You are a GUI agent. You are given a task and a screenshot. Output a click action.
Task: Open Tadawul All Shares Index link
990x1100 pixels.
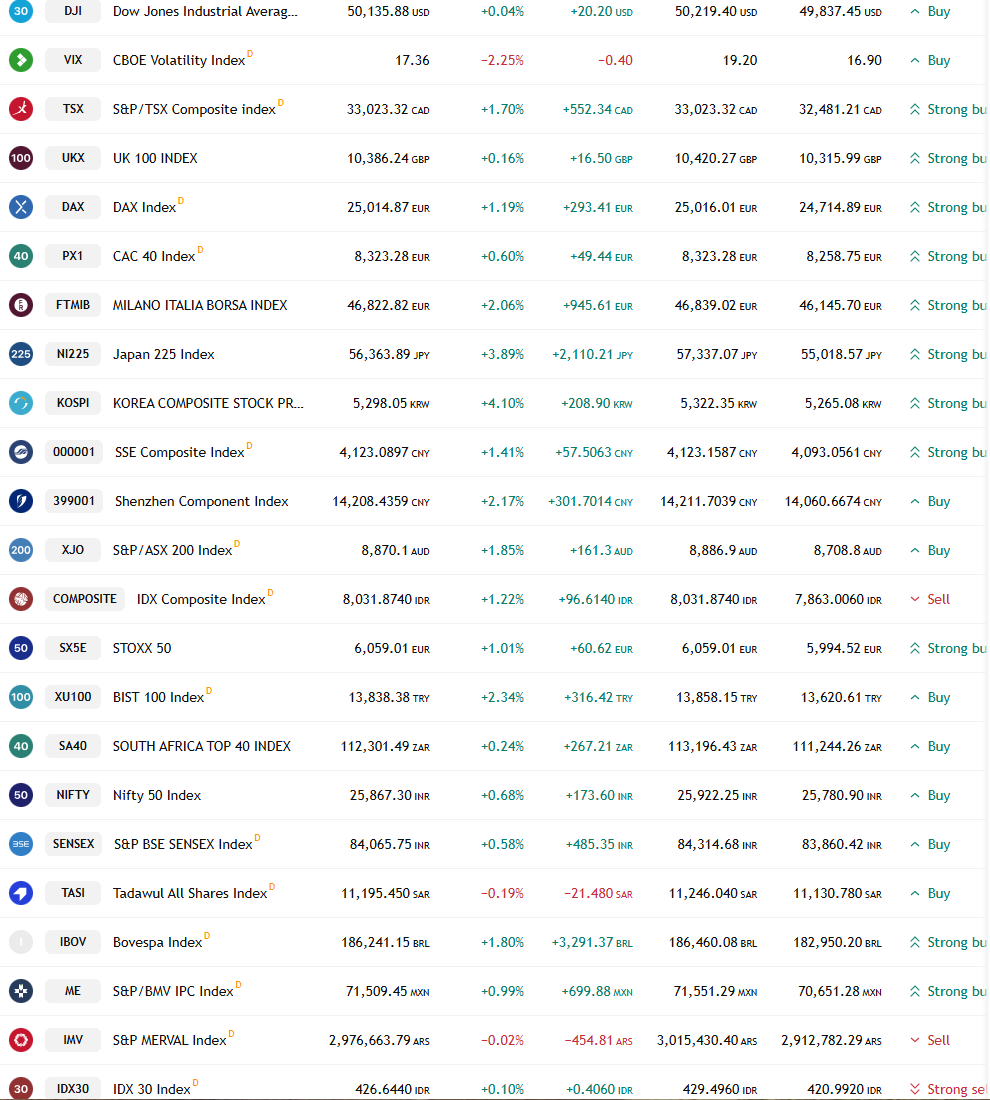pos(190,894)
